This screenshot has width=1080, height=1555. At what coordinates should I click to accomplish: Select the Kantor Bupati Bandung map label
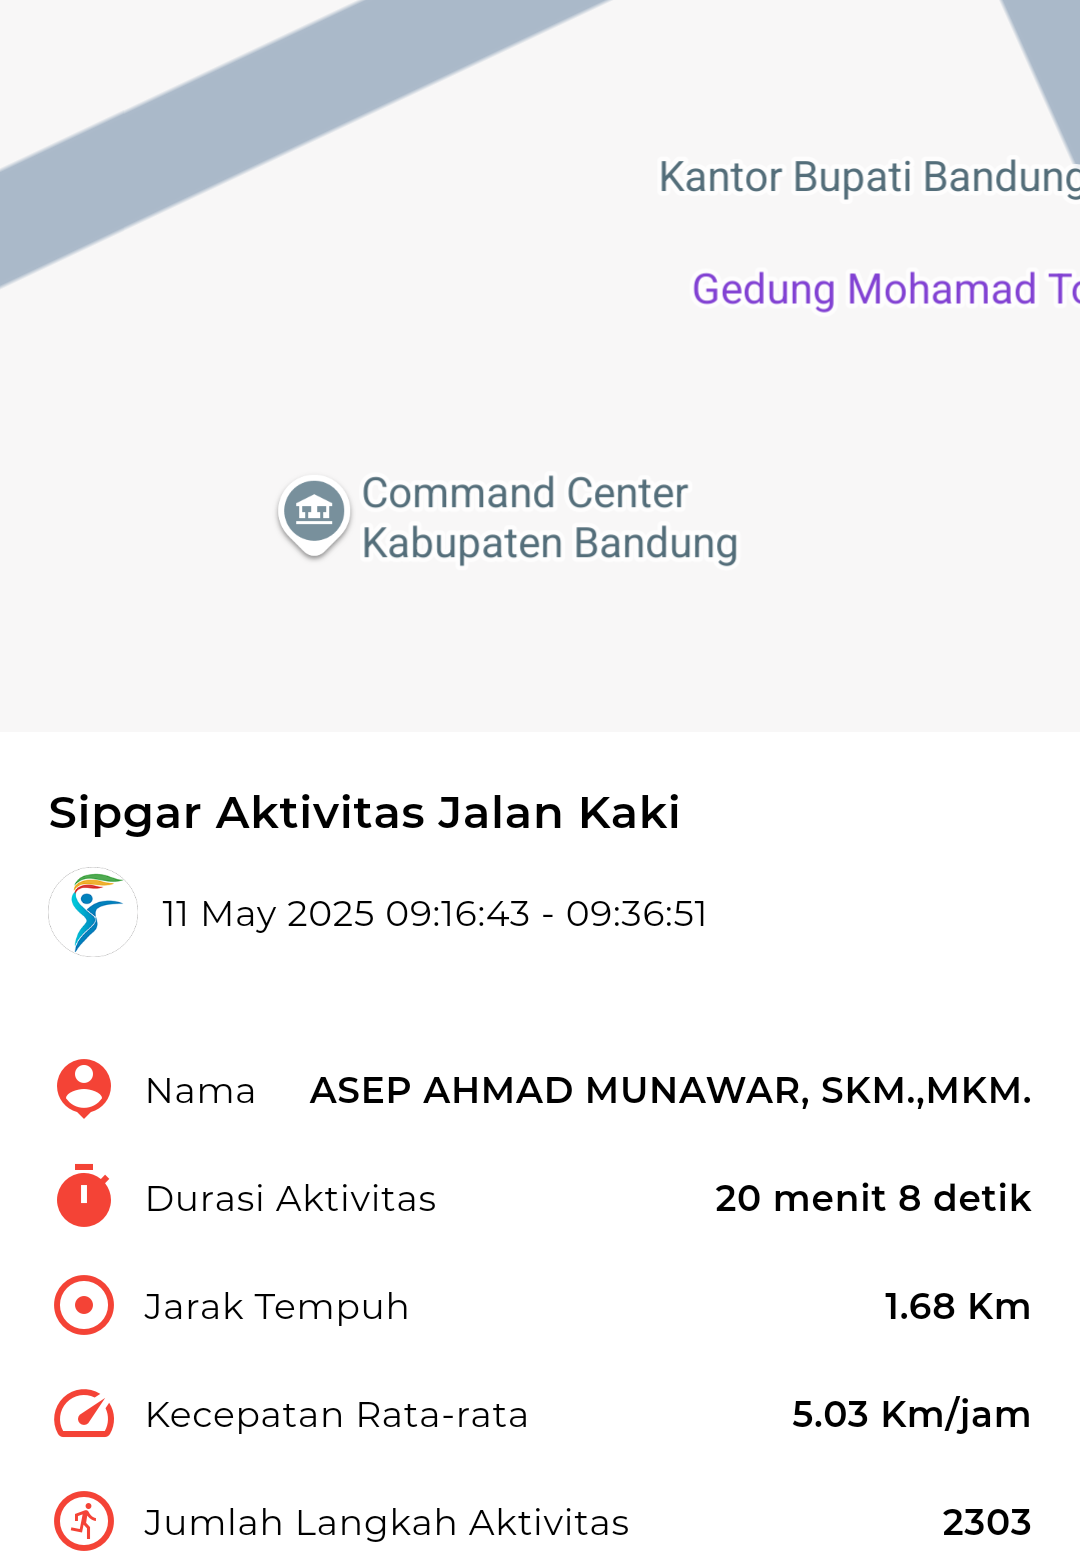click(869, 177)
